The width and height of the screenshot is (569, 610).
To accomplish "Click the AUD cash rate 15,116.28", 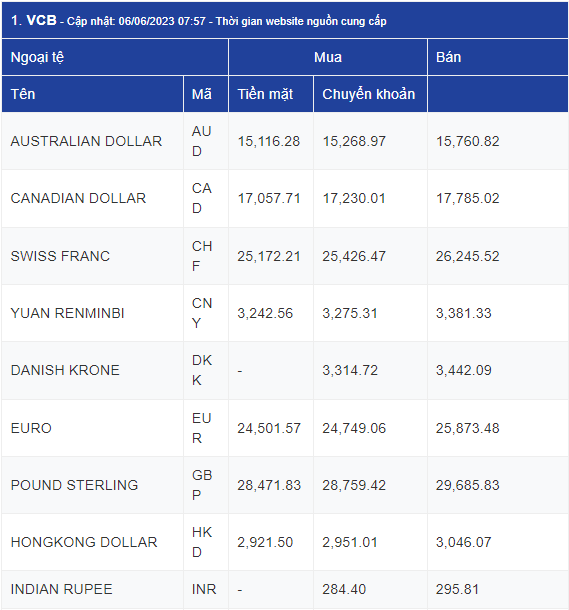I will click(269, 141).
